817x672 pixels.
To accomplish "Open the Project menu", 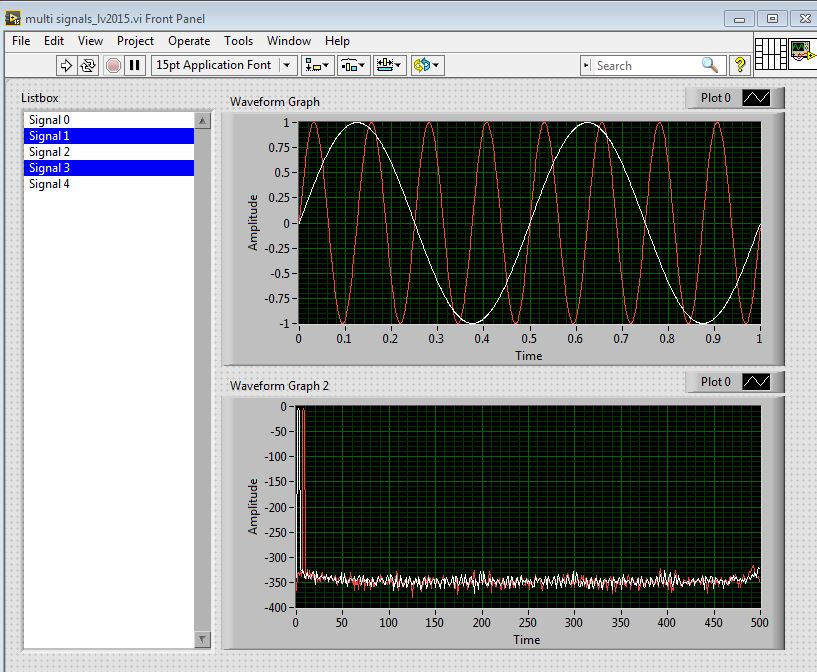I will (x=135, y=41).
